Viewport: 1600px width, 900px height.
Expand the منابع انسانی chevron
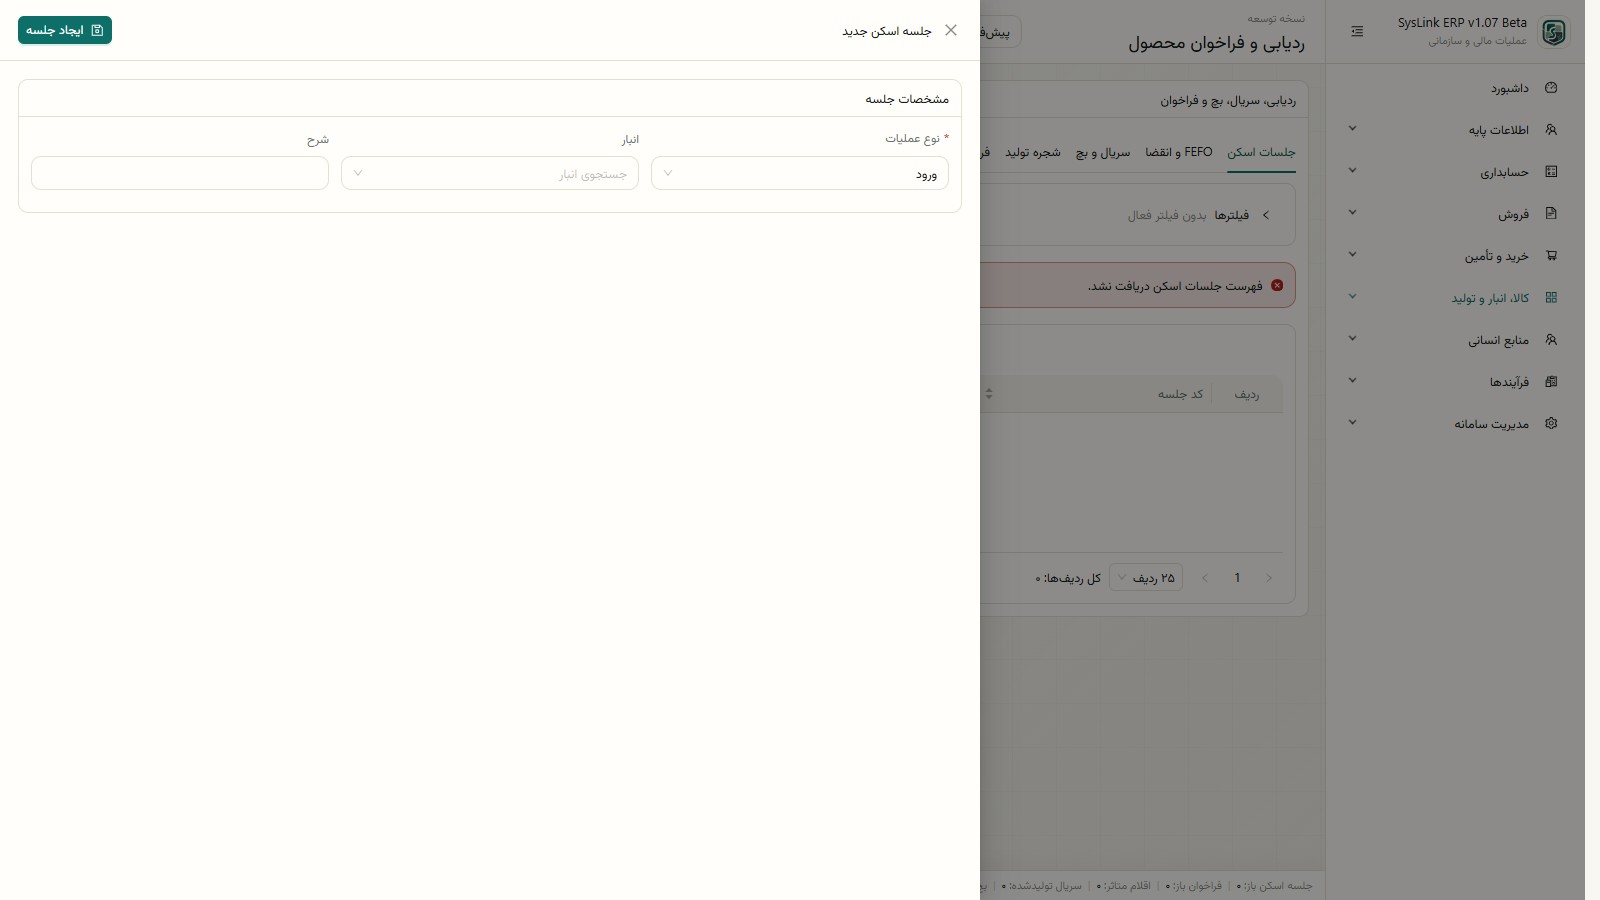click(1352, 338)
